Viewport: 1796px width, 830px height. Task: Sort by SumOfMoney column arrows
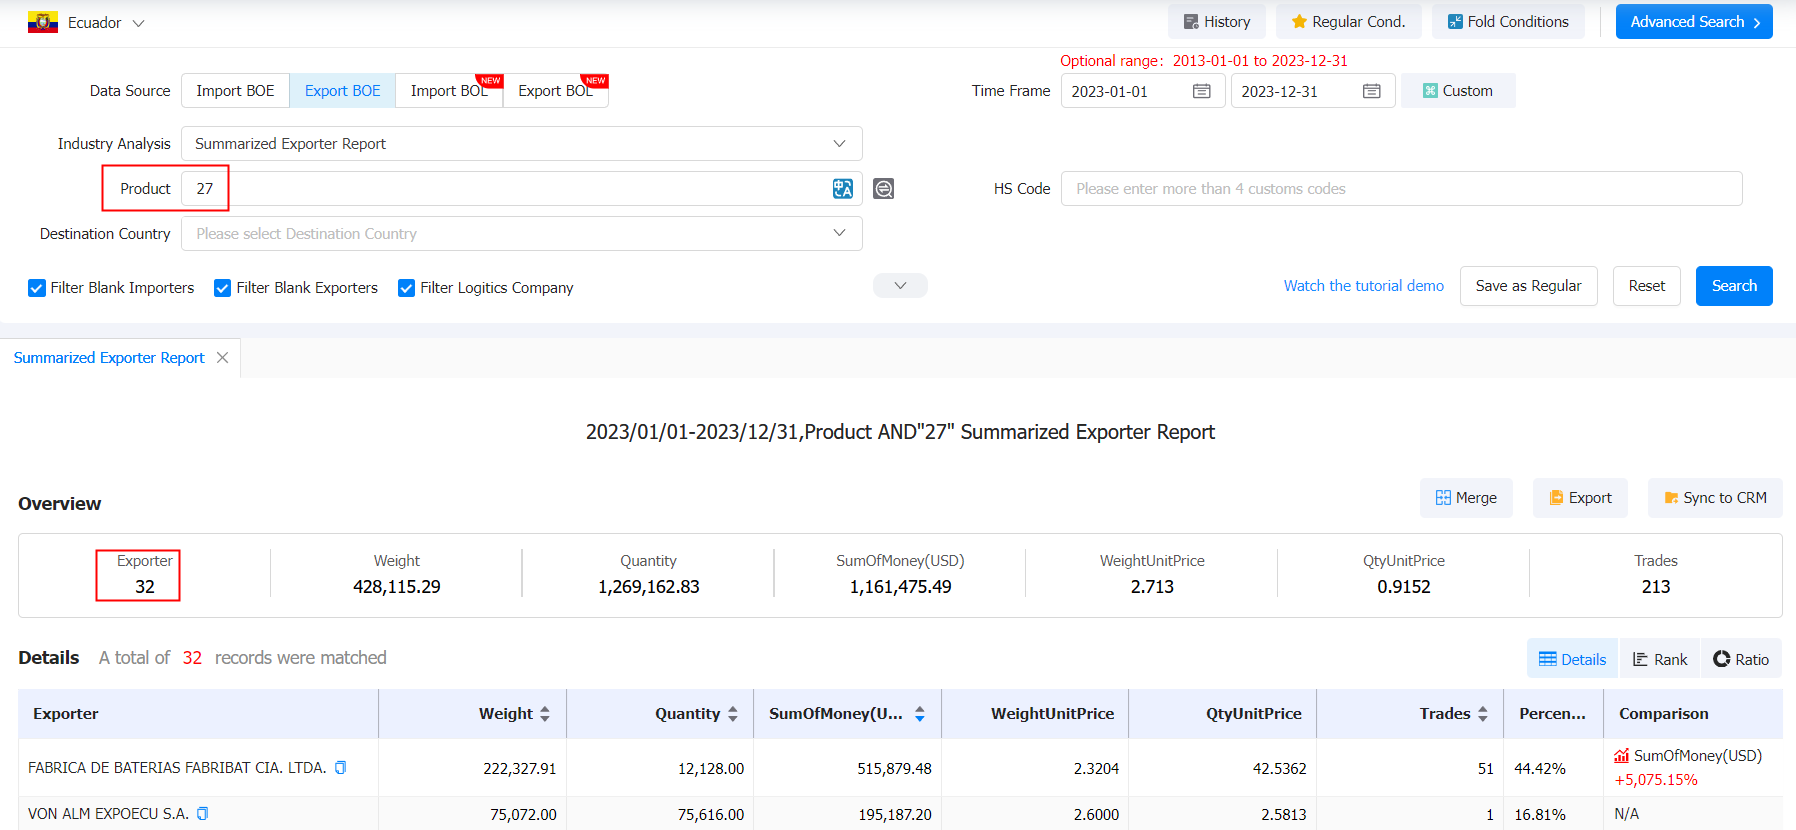[920, 714]
